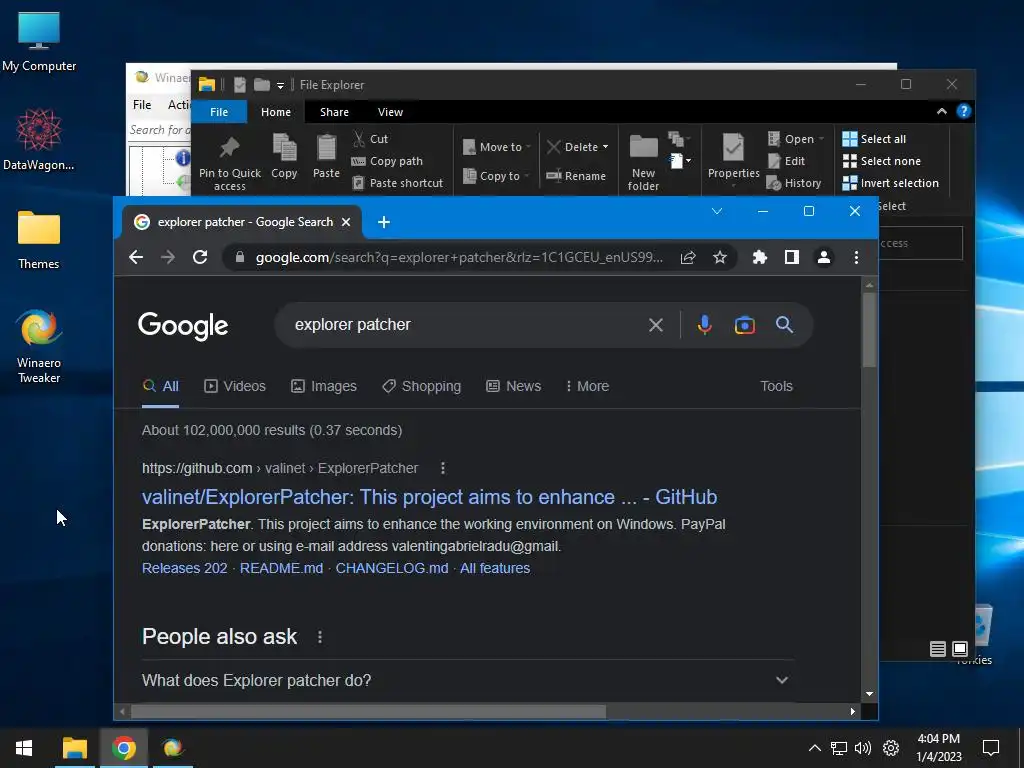The height and width of the screenshot is (768, 1024).
Task: Click Chrome vertical scrollbar thumb
Action: tap(869, 329)
